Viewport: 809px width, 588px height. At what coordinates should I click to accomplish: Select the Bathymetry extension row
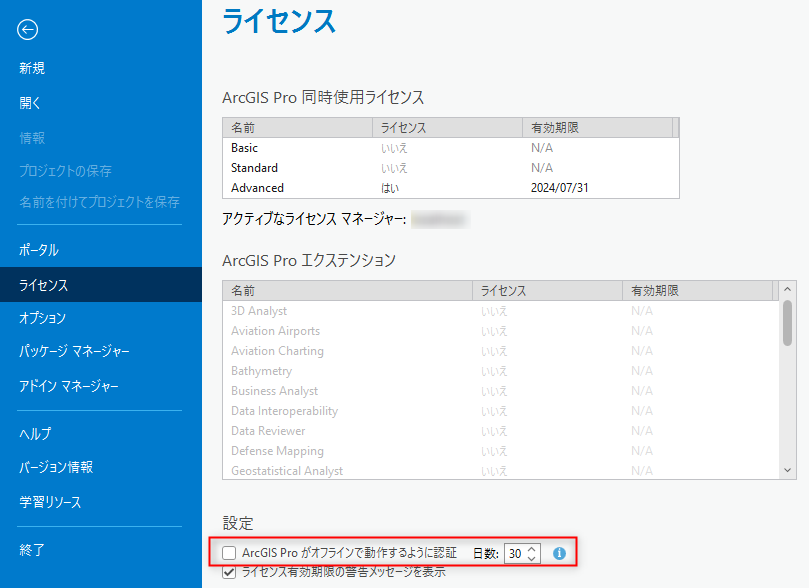500,371
